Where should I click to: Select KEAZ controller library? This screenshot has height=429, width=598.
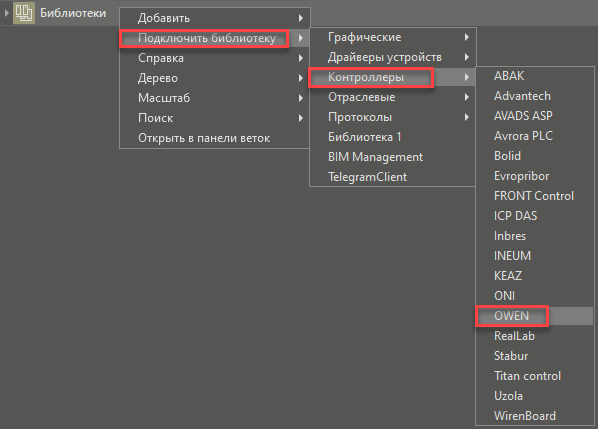(x=535, y=276)
